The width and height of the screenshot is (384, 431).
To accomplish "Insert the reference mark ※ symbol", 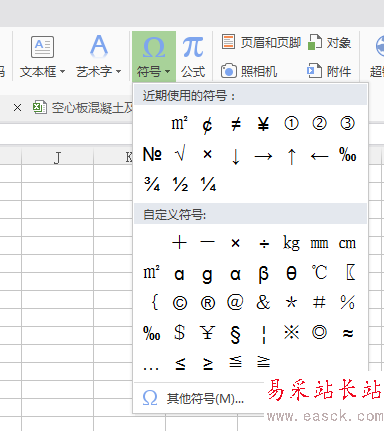I will pyautogui.click(x=292, y=332).
